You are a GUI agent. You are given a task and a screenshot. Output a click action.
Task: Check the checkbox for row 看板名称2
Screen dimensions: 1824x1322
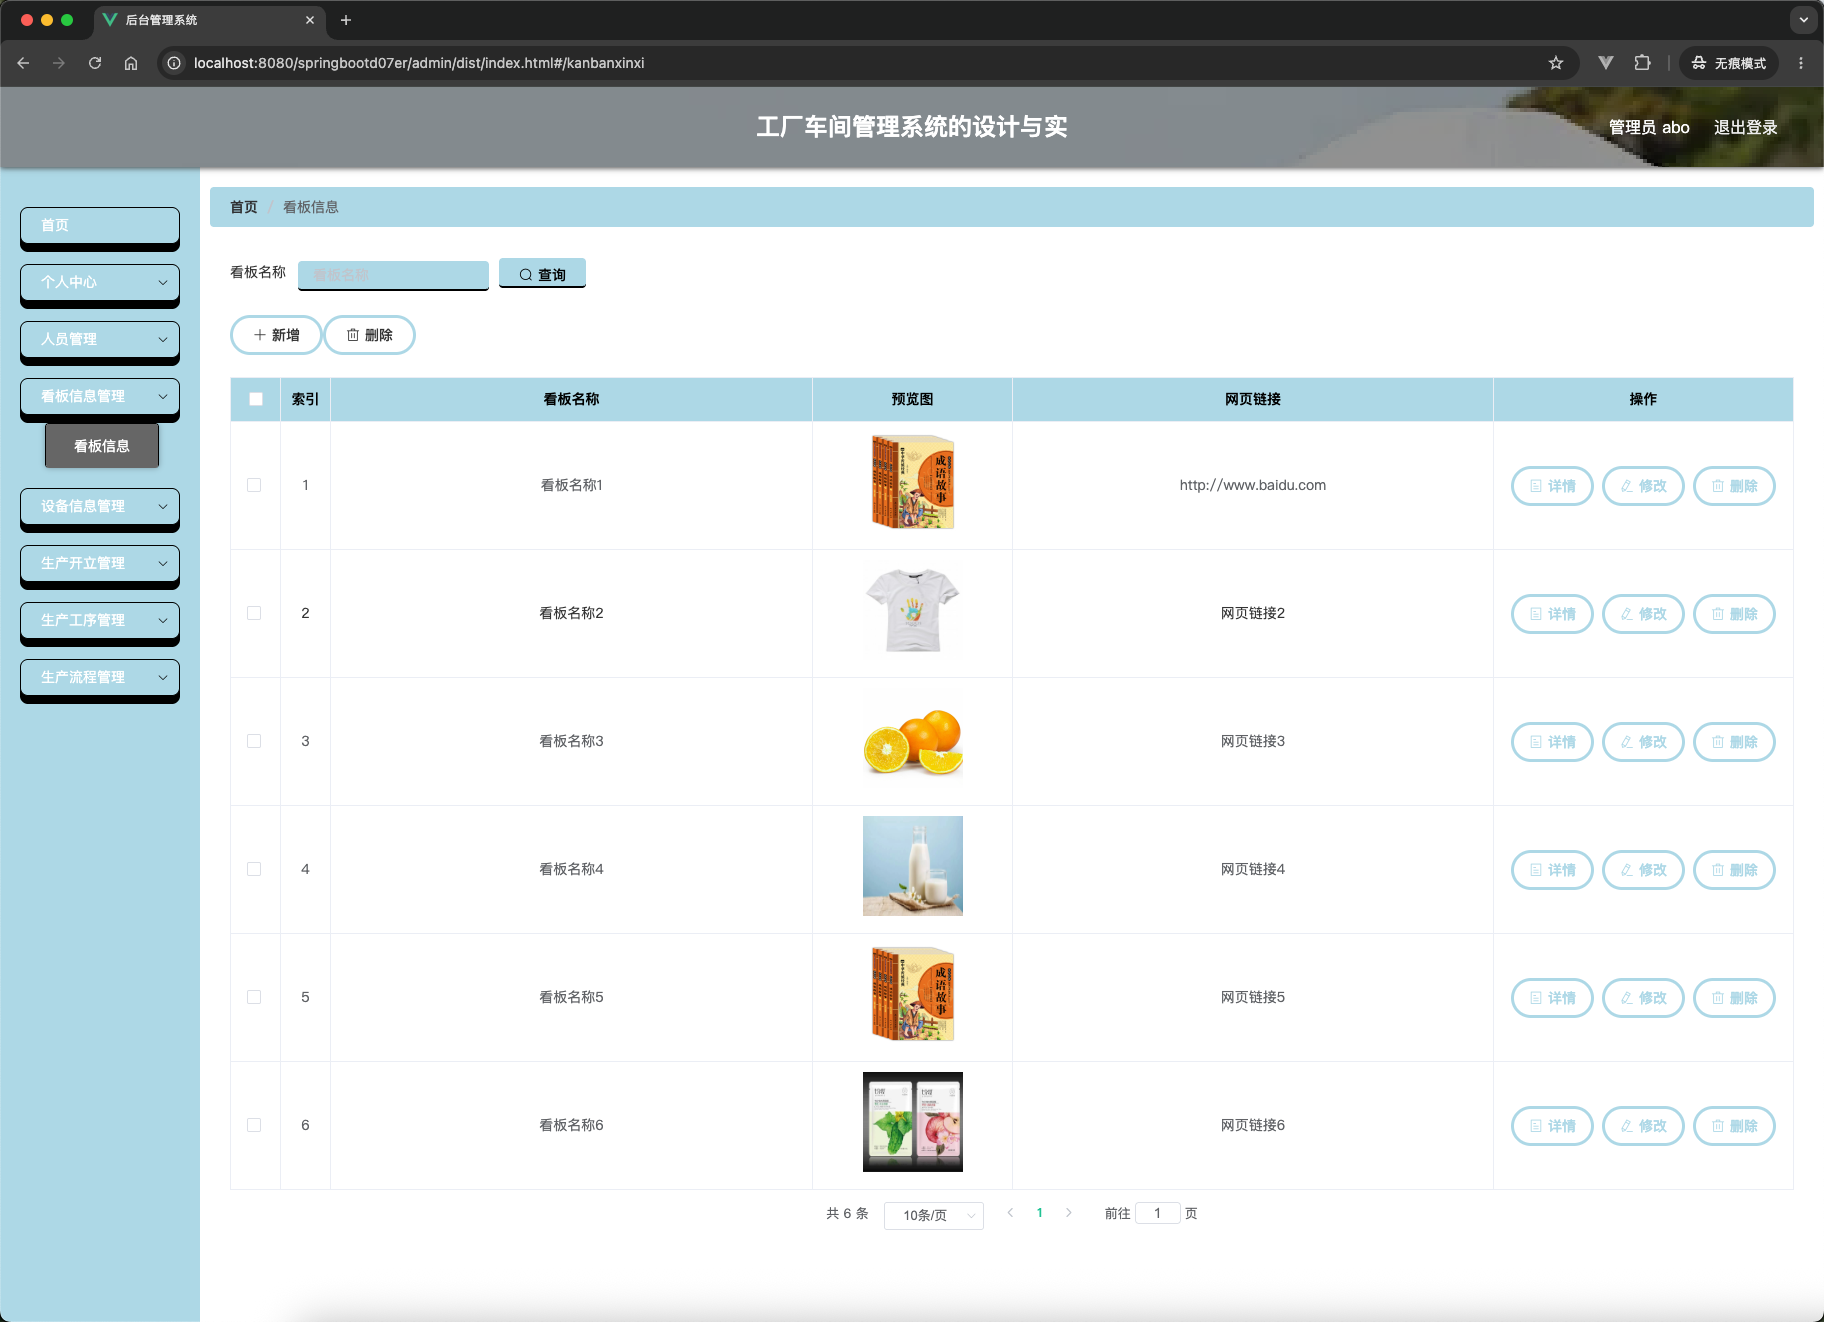(254, 613)
